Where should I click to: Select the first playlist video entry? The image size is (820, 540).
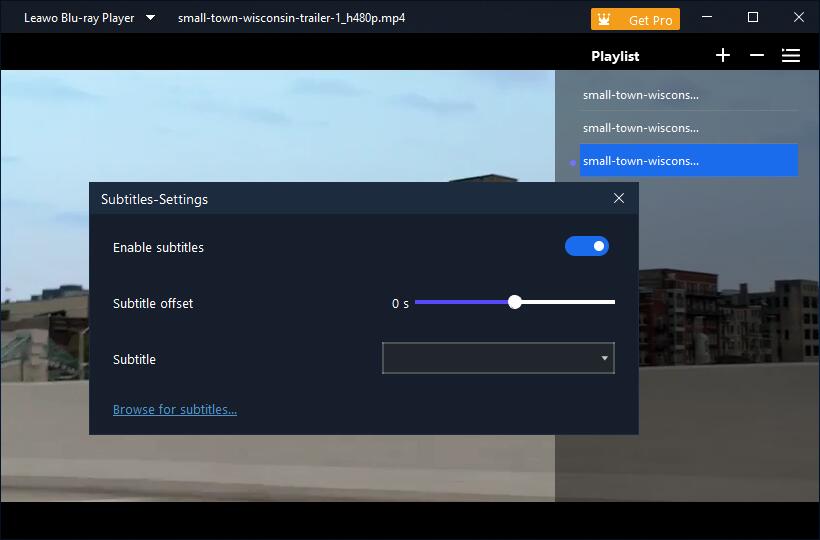pos(641,95)
